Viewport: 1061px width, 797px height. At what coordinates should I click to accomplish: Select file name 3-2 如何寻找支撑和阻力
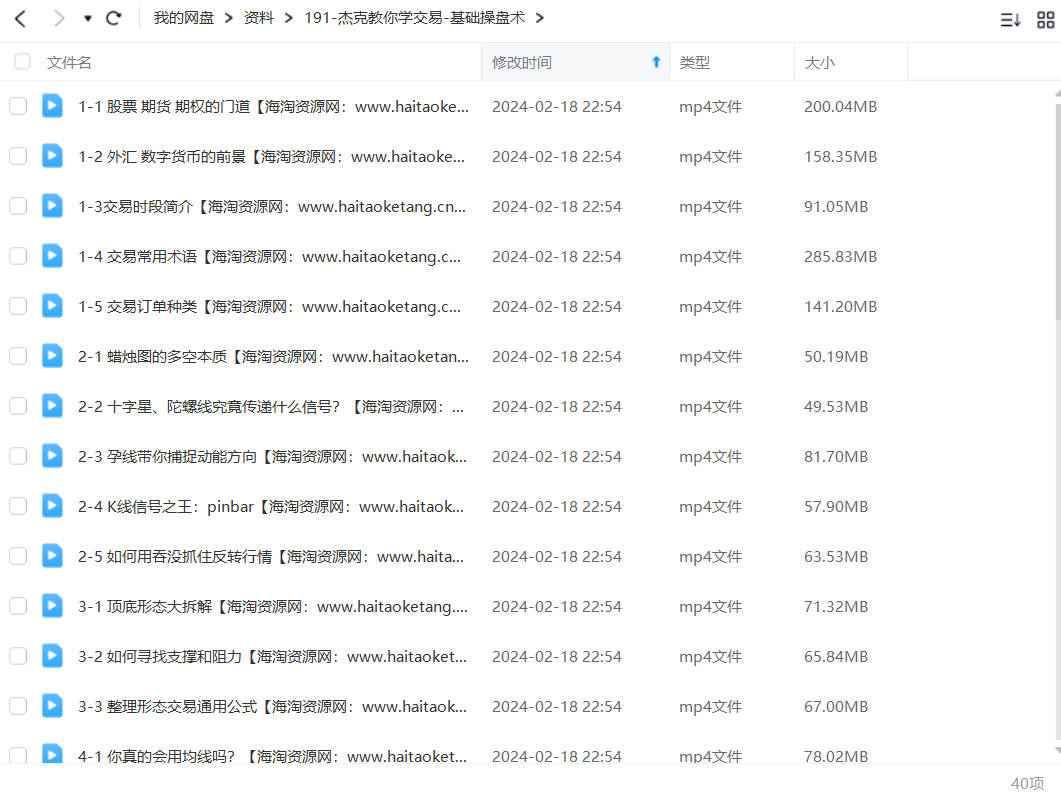tap(273, 658)
